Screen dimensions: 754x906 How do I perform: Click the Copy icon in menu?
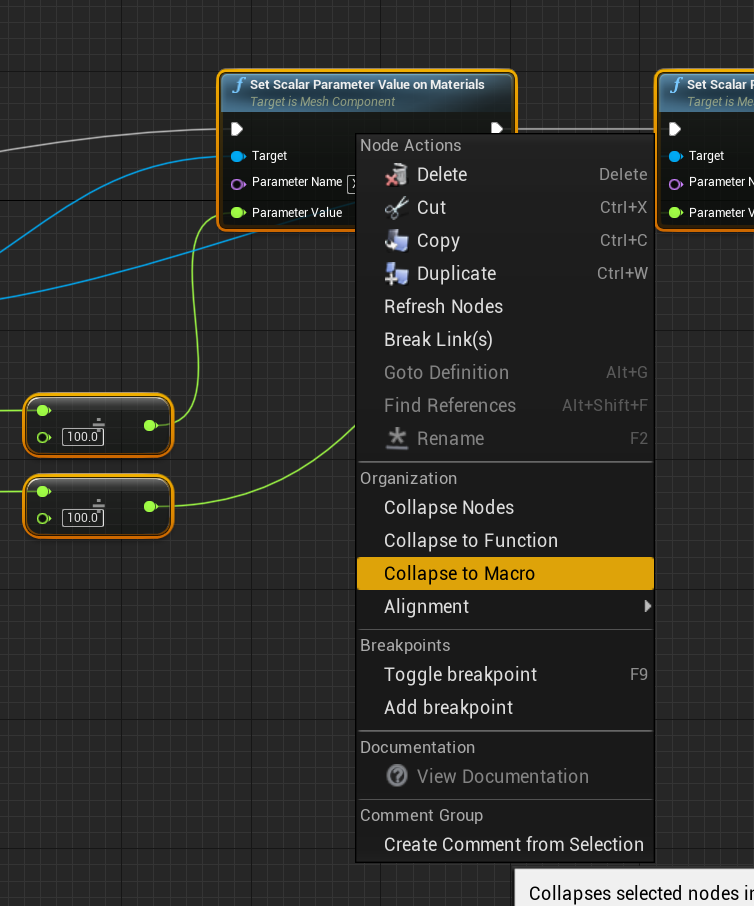click(396, 240)
